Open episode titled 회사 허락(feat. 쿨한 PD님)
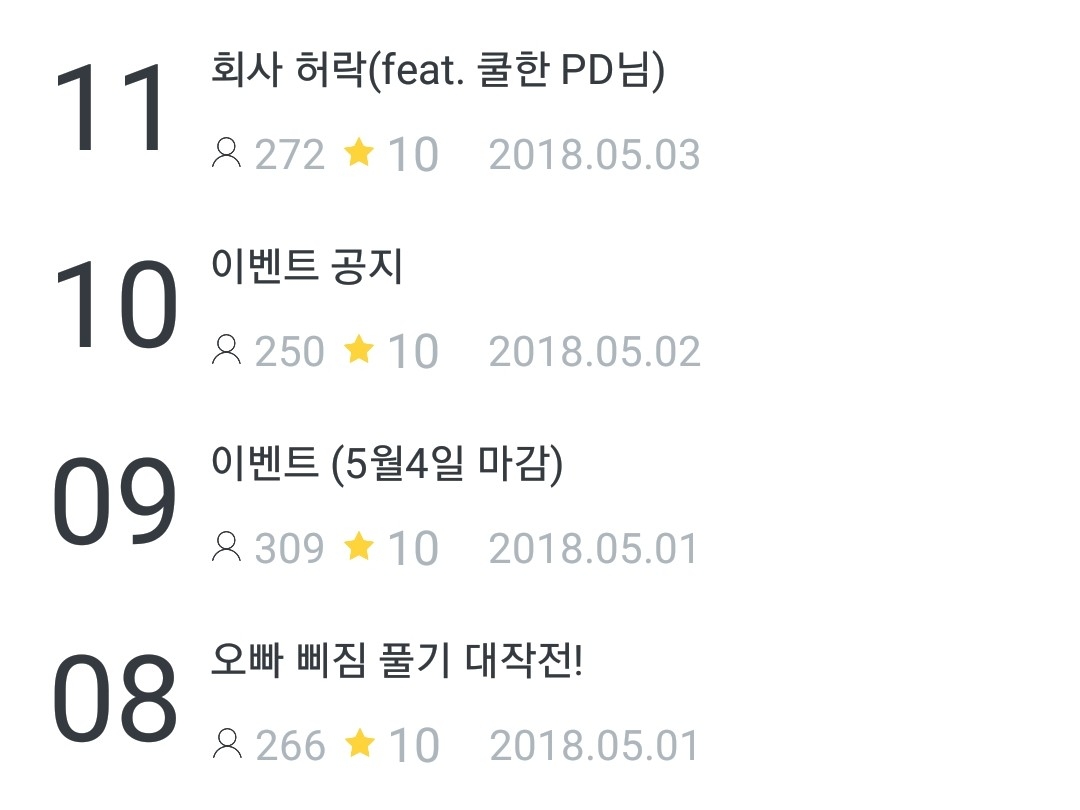 coord(438,72)
